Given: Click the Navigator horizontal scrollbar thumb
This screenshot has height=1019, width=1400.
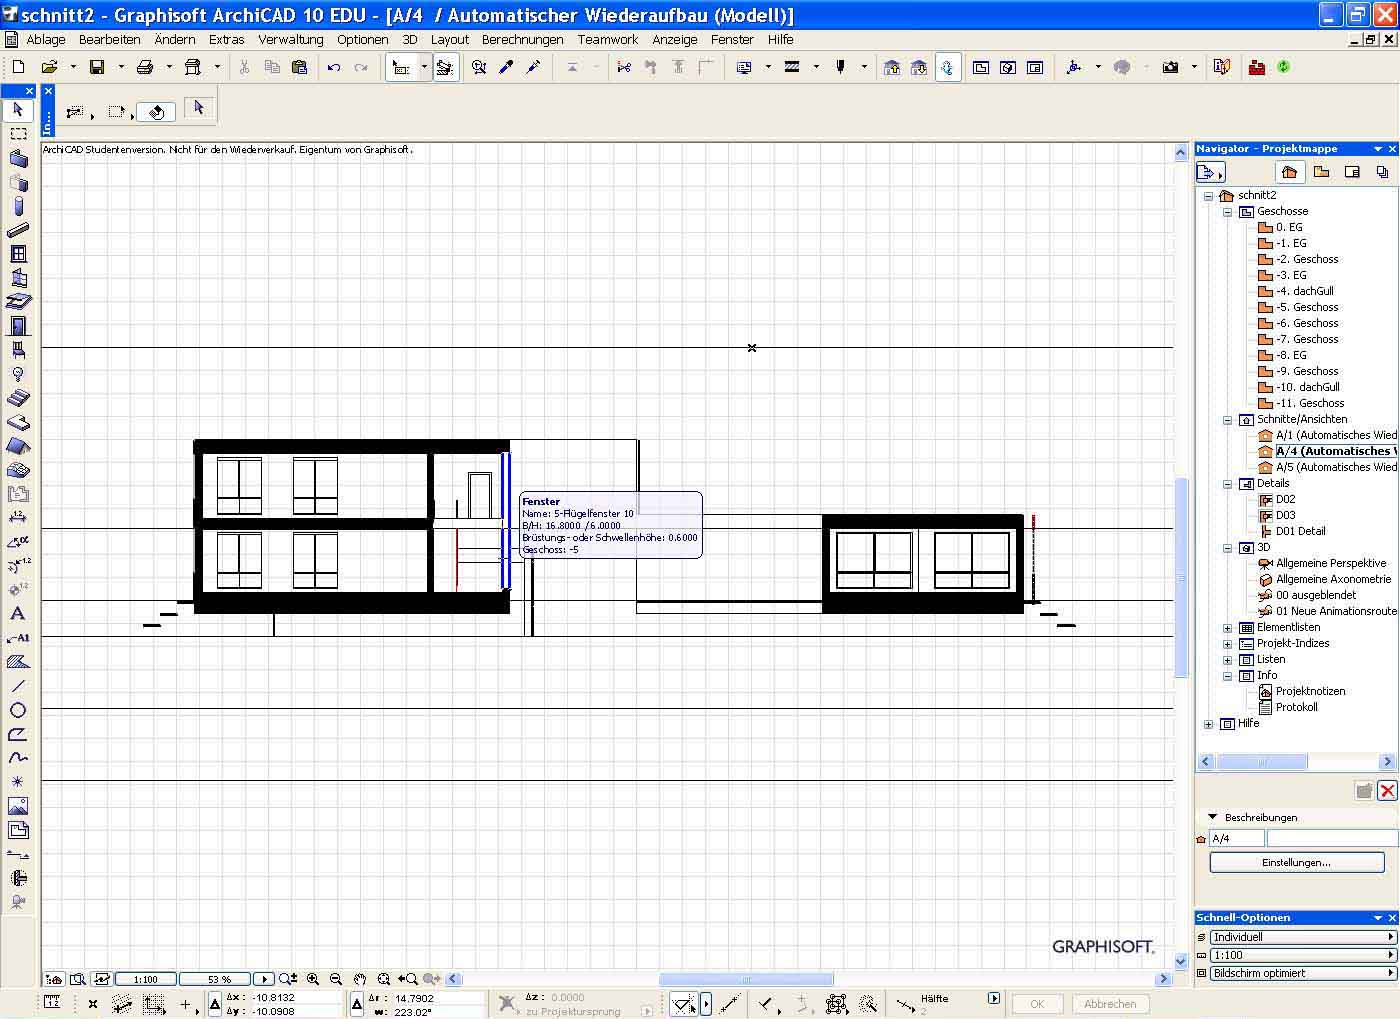Looking at the screenshot, I should (x=1262, y=762).
